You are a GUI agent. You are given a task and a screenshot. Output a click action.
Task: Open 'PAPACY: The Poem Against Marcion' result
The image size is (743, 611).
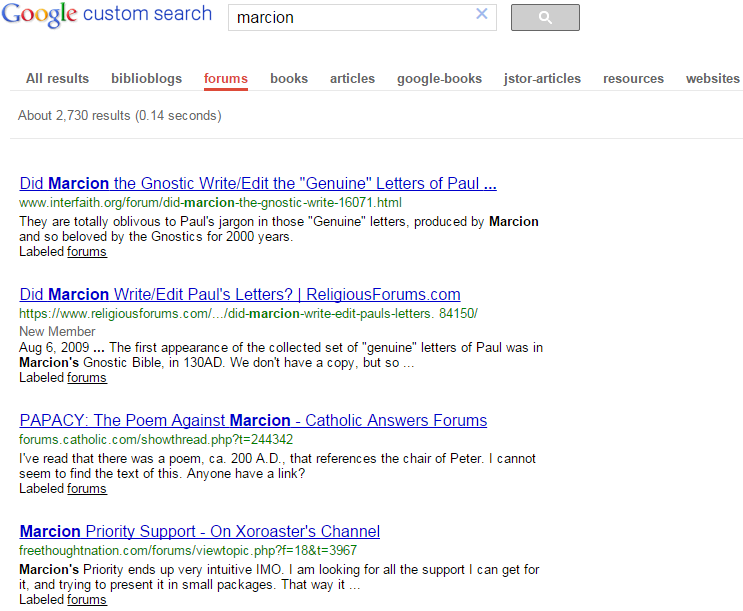pos(253,420)
